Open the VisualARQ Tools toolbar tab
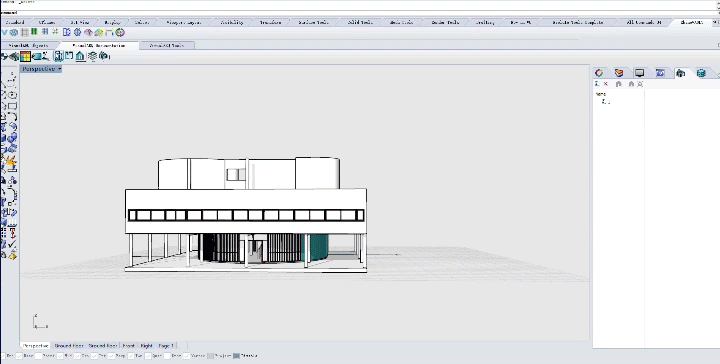720x364 pixels. pyautogui.click(x=167, y=45)
